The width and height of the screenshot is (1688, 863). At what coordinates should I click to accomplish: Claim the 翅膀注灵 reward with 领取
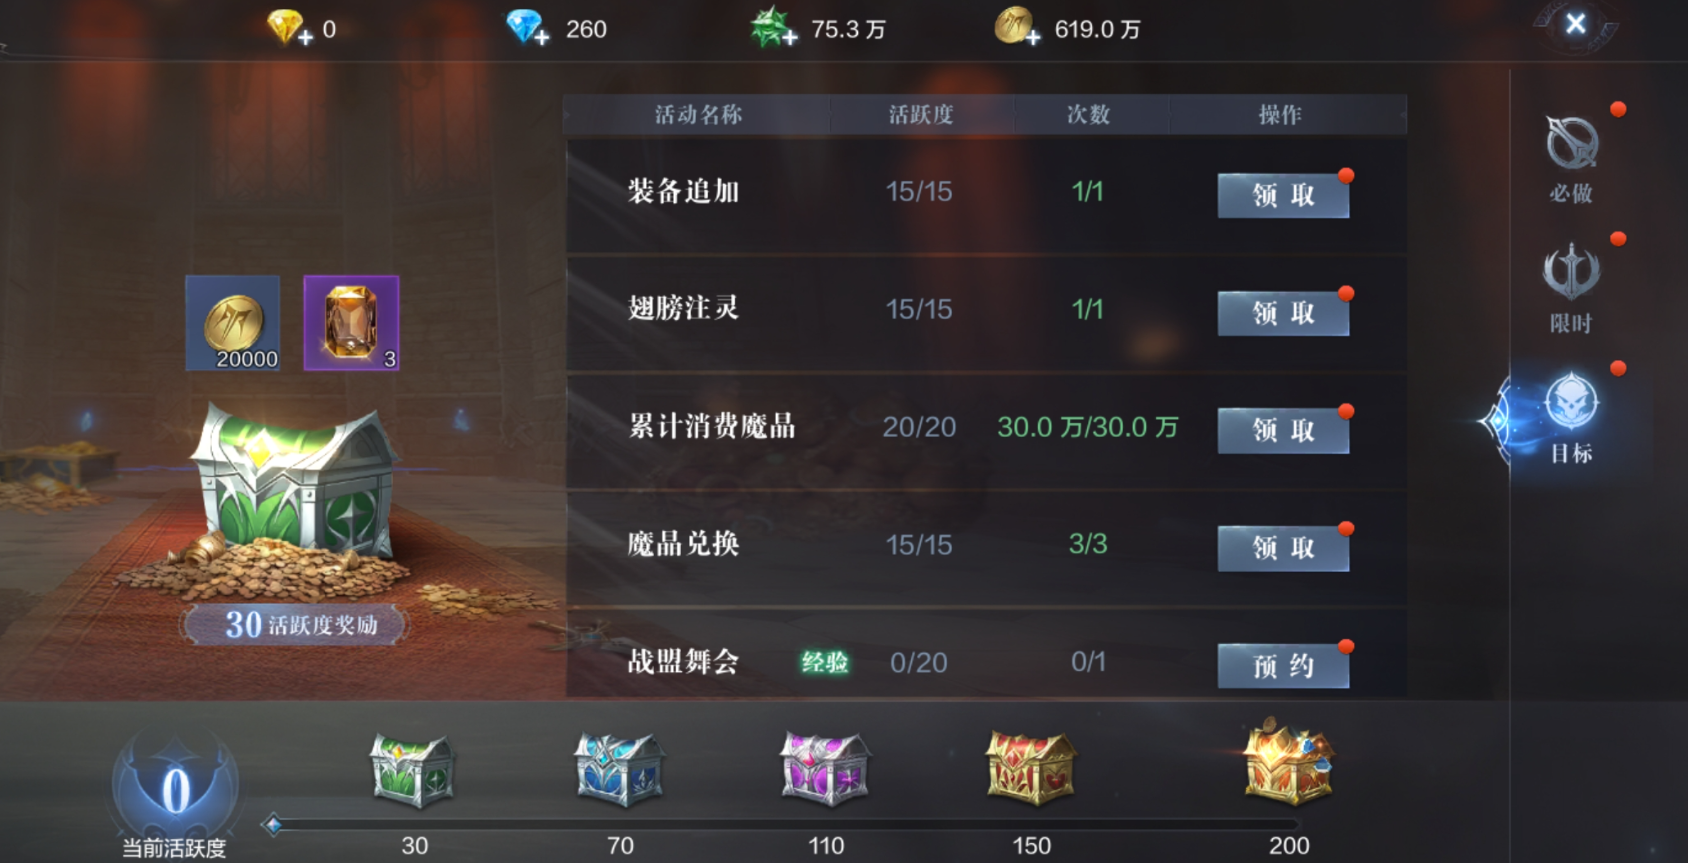tap(1283, 313)
